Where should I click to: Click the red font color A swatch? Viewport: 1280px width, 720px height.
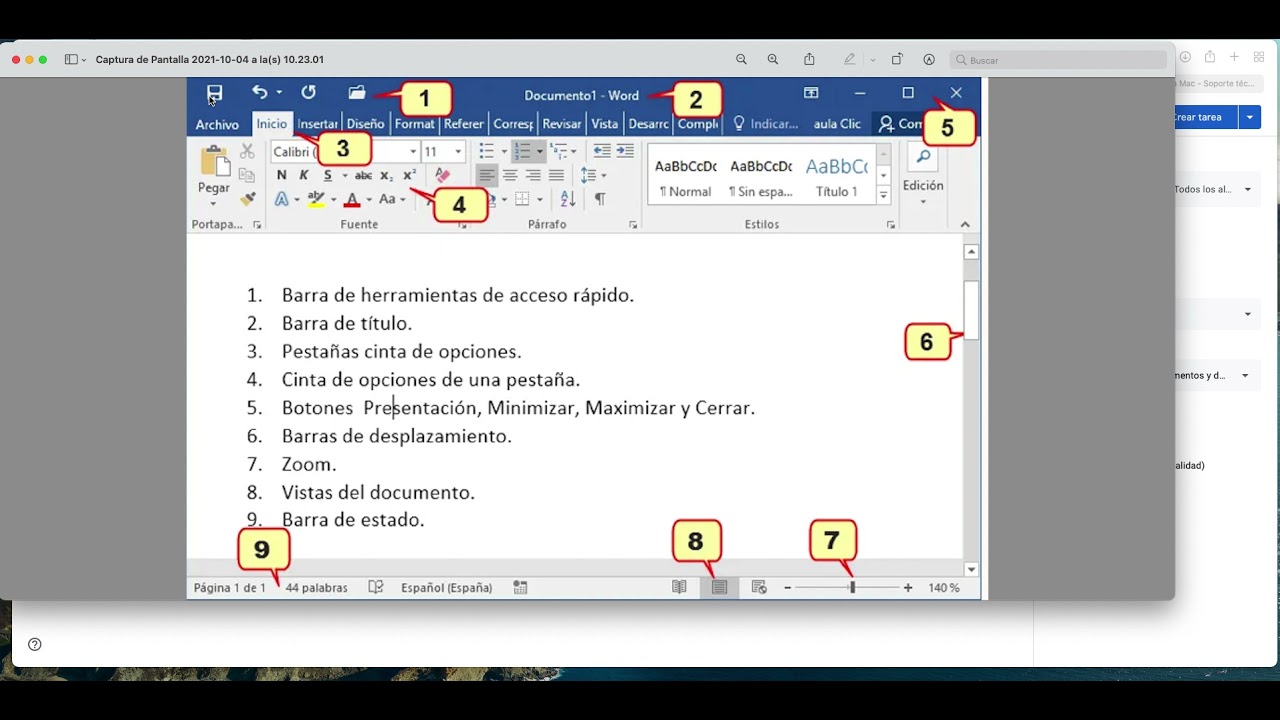tap(351, 199)
